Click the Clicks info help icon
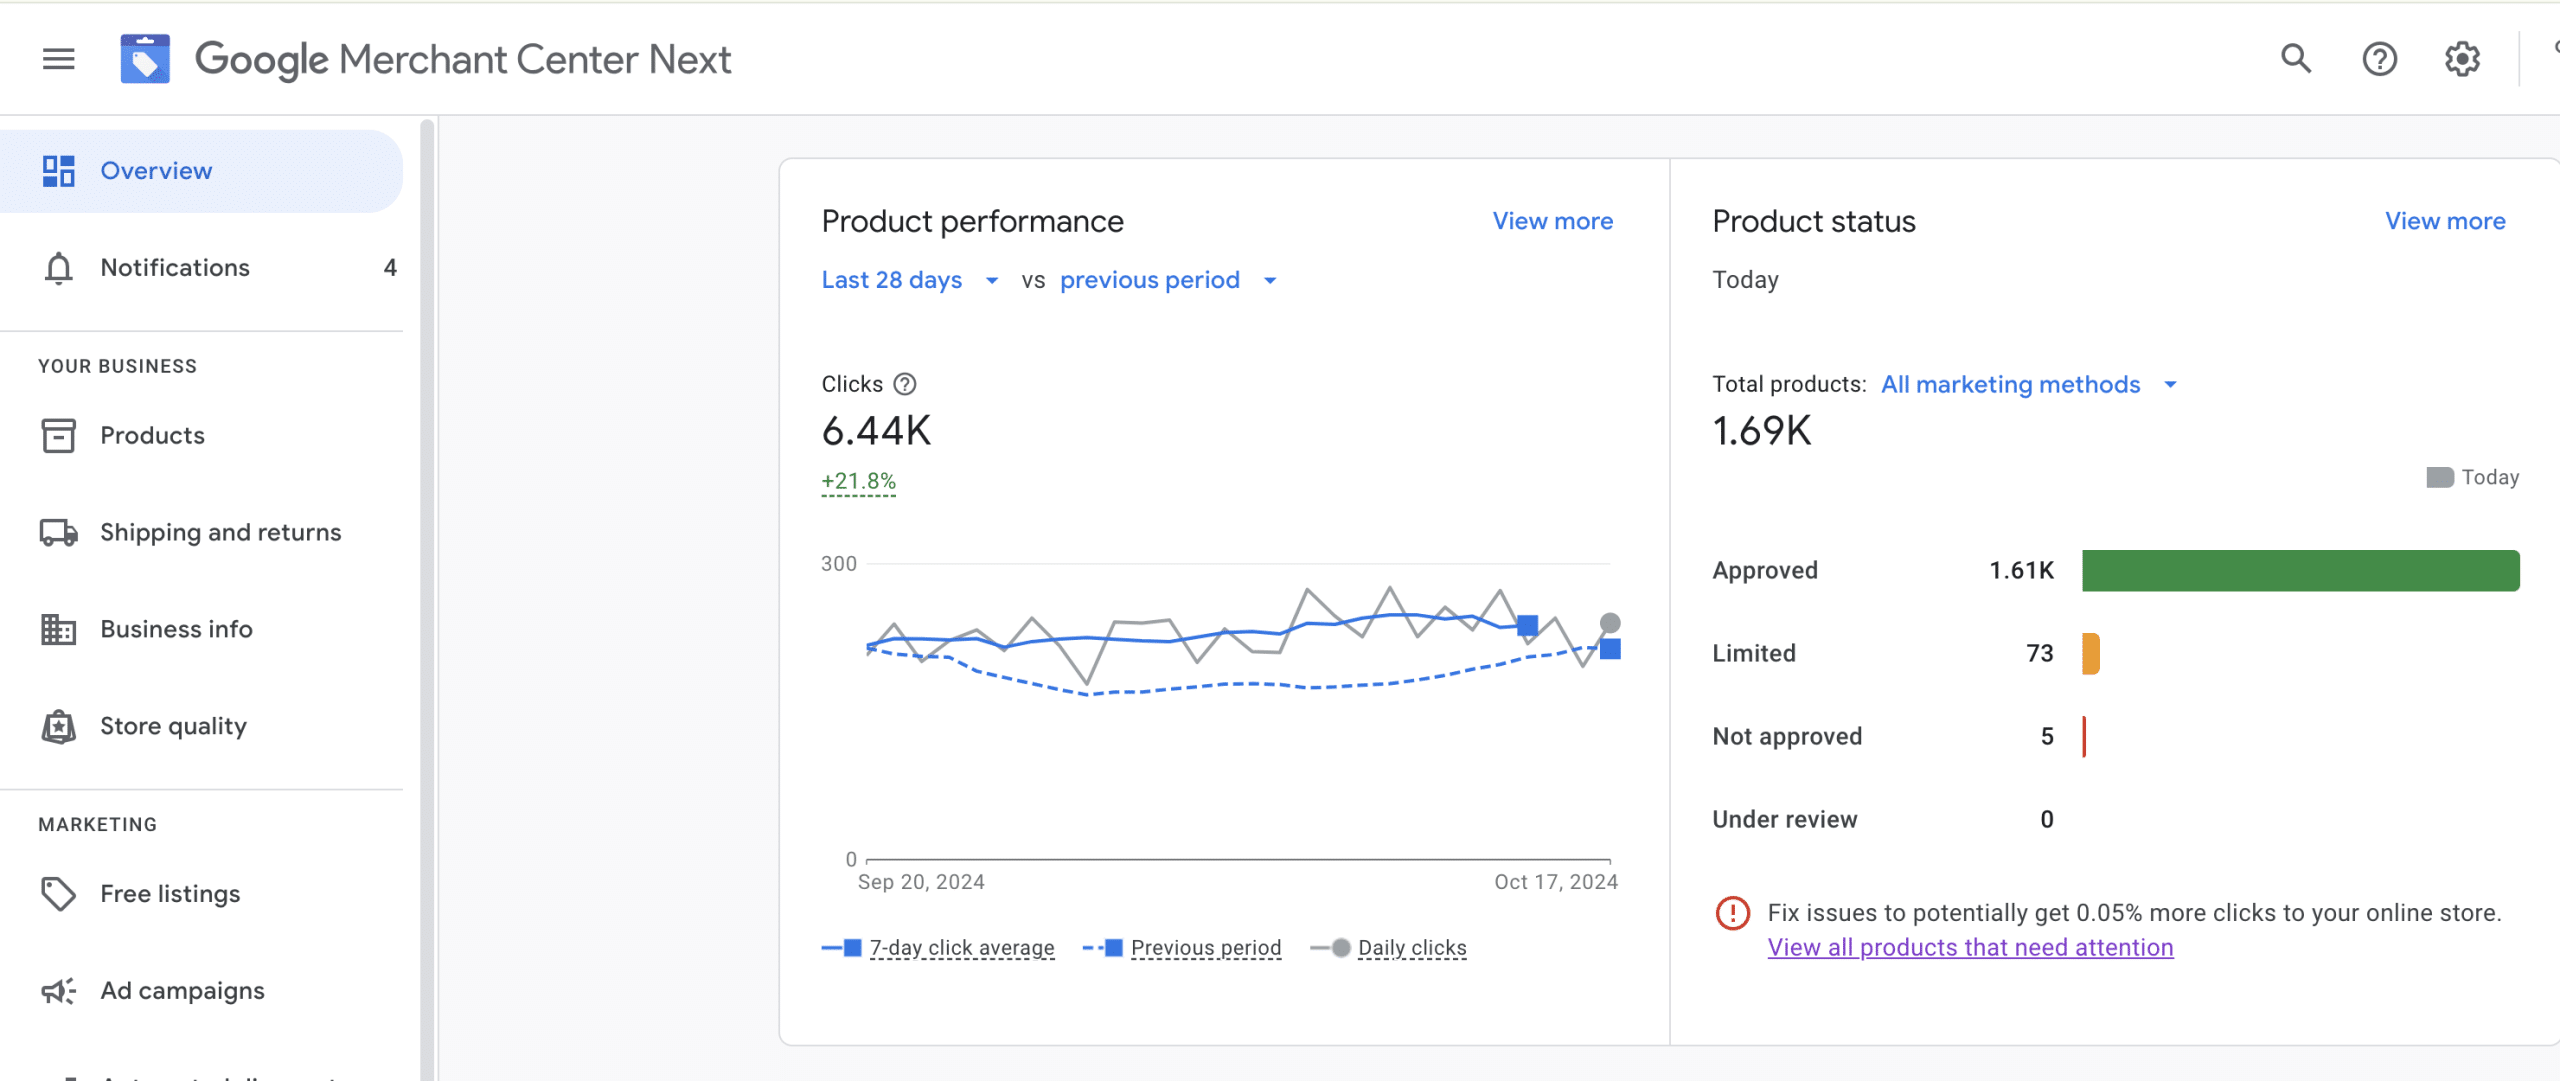The height and width of the screenshot is (1081, 2560). [x=905, y=384]
